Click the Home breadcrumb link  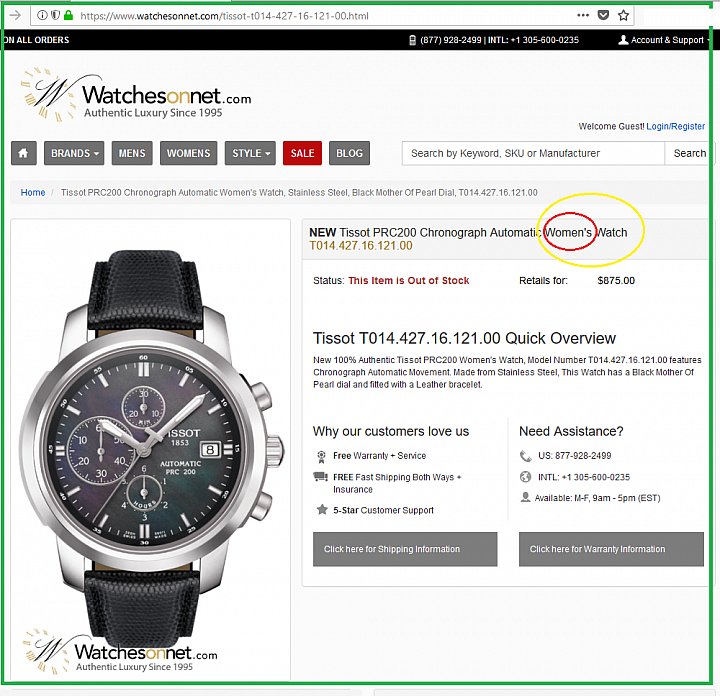(33, 192)
